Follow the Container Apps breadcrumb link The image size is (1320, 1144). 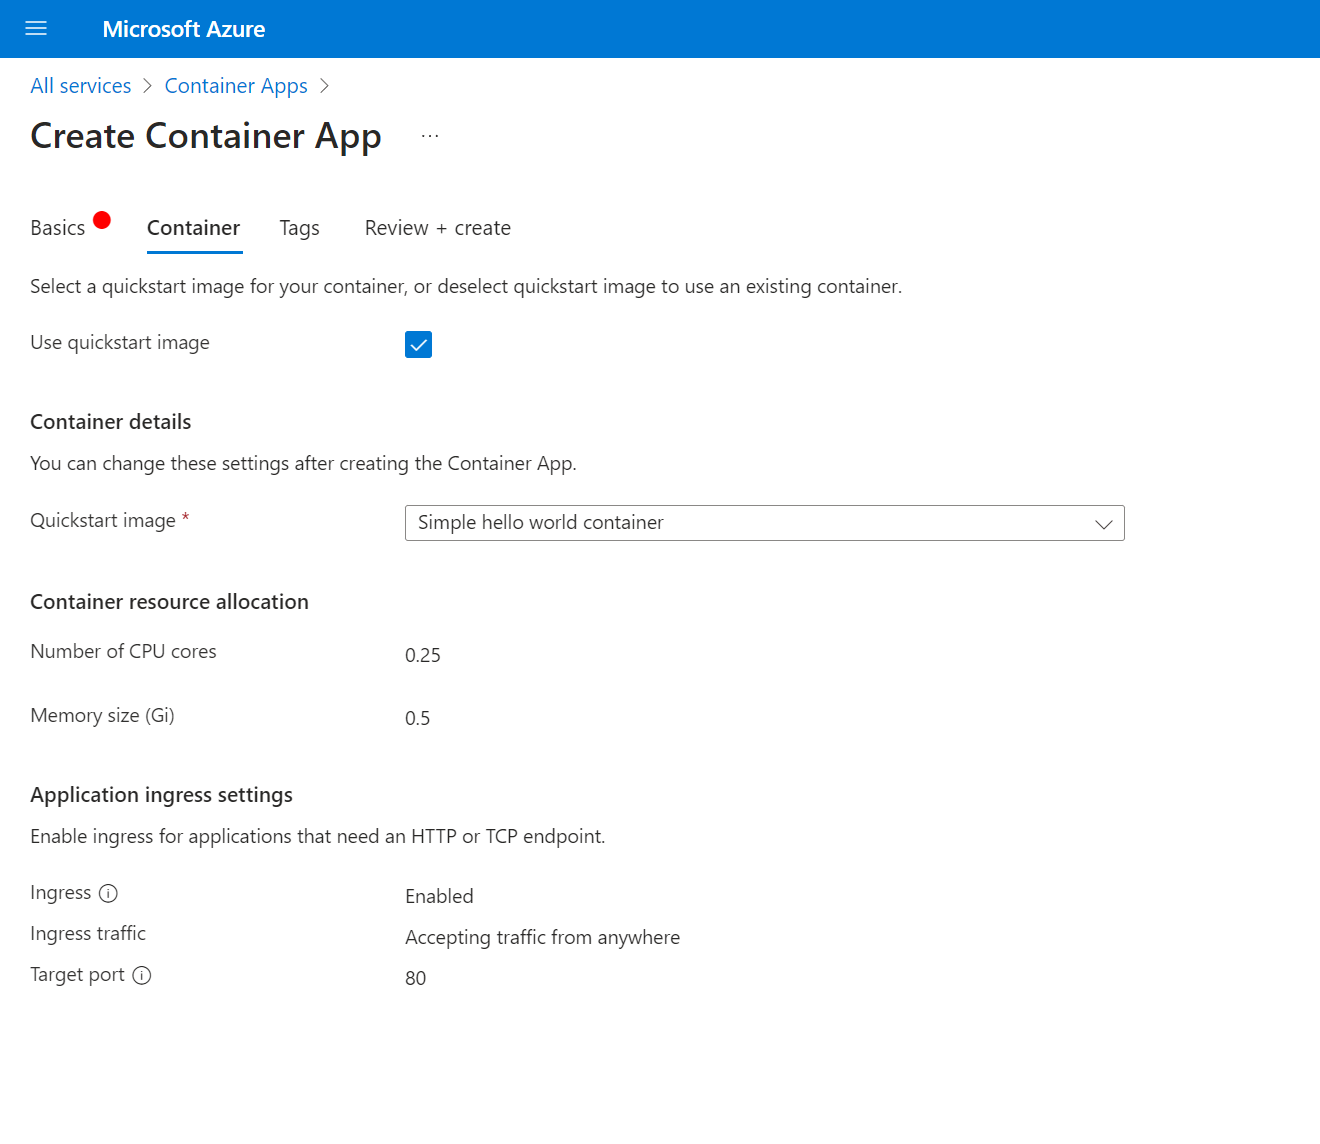(x=236, y=86)
